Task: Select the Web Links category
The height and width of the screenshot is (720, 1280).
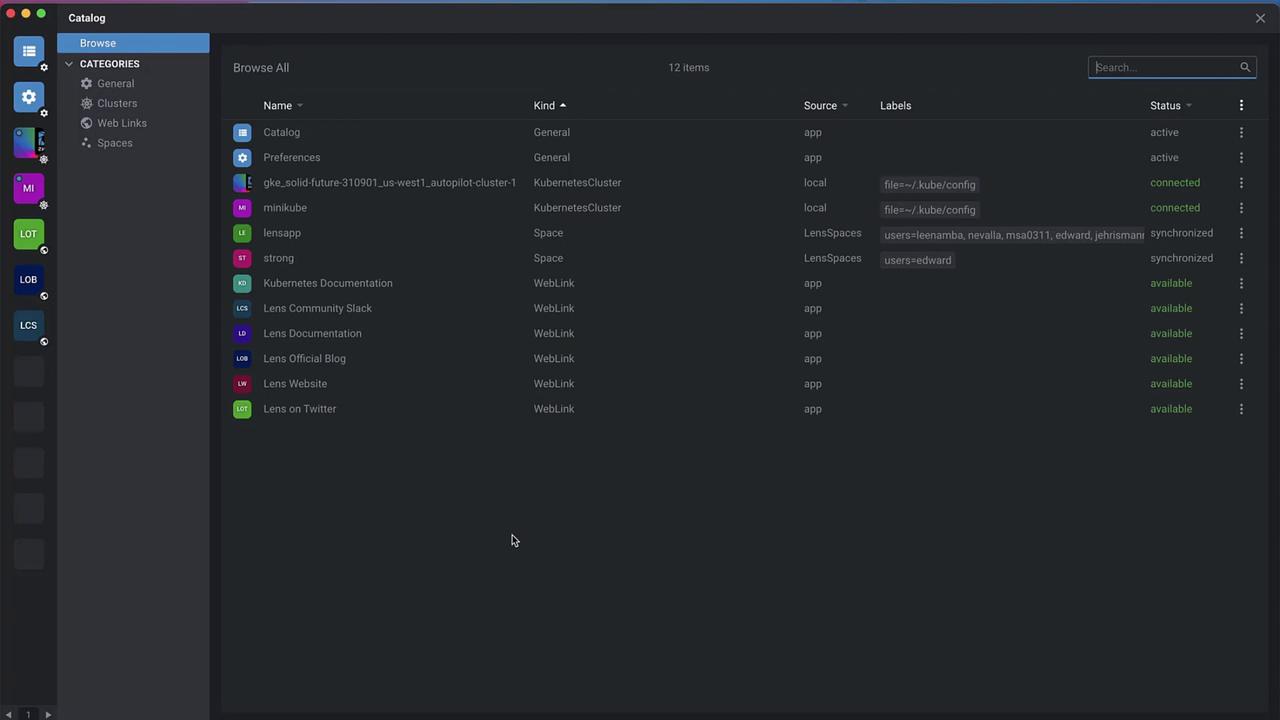Action: [x=122, y=123]
